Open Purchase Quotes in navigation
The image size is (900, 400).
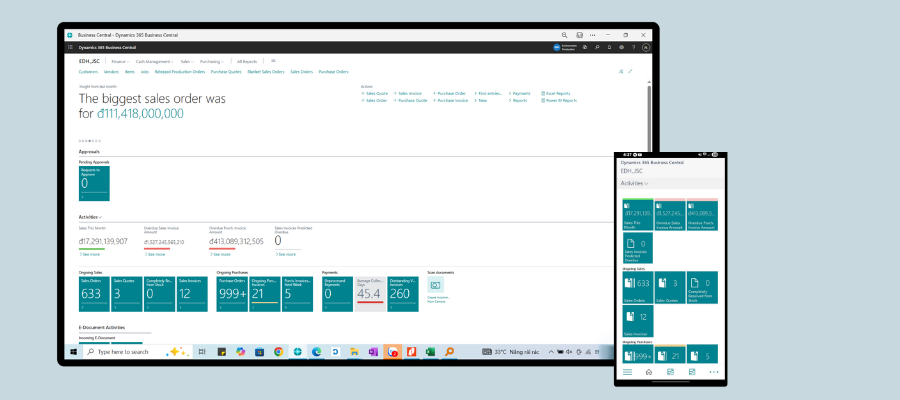[x=226, y=72]
